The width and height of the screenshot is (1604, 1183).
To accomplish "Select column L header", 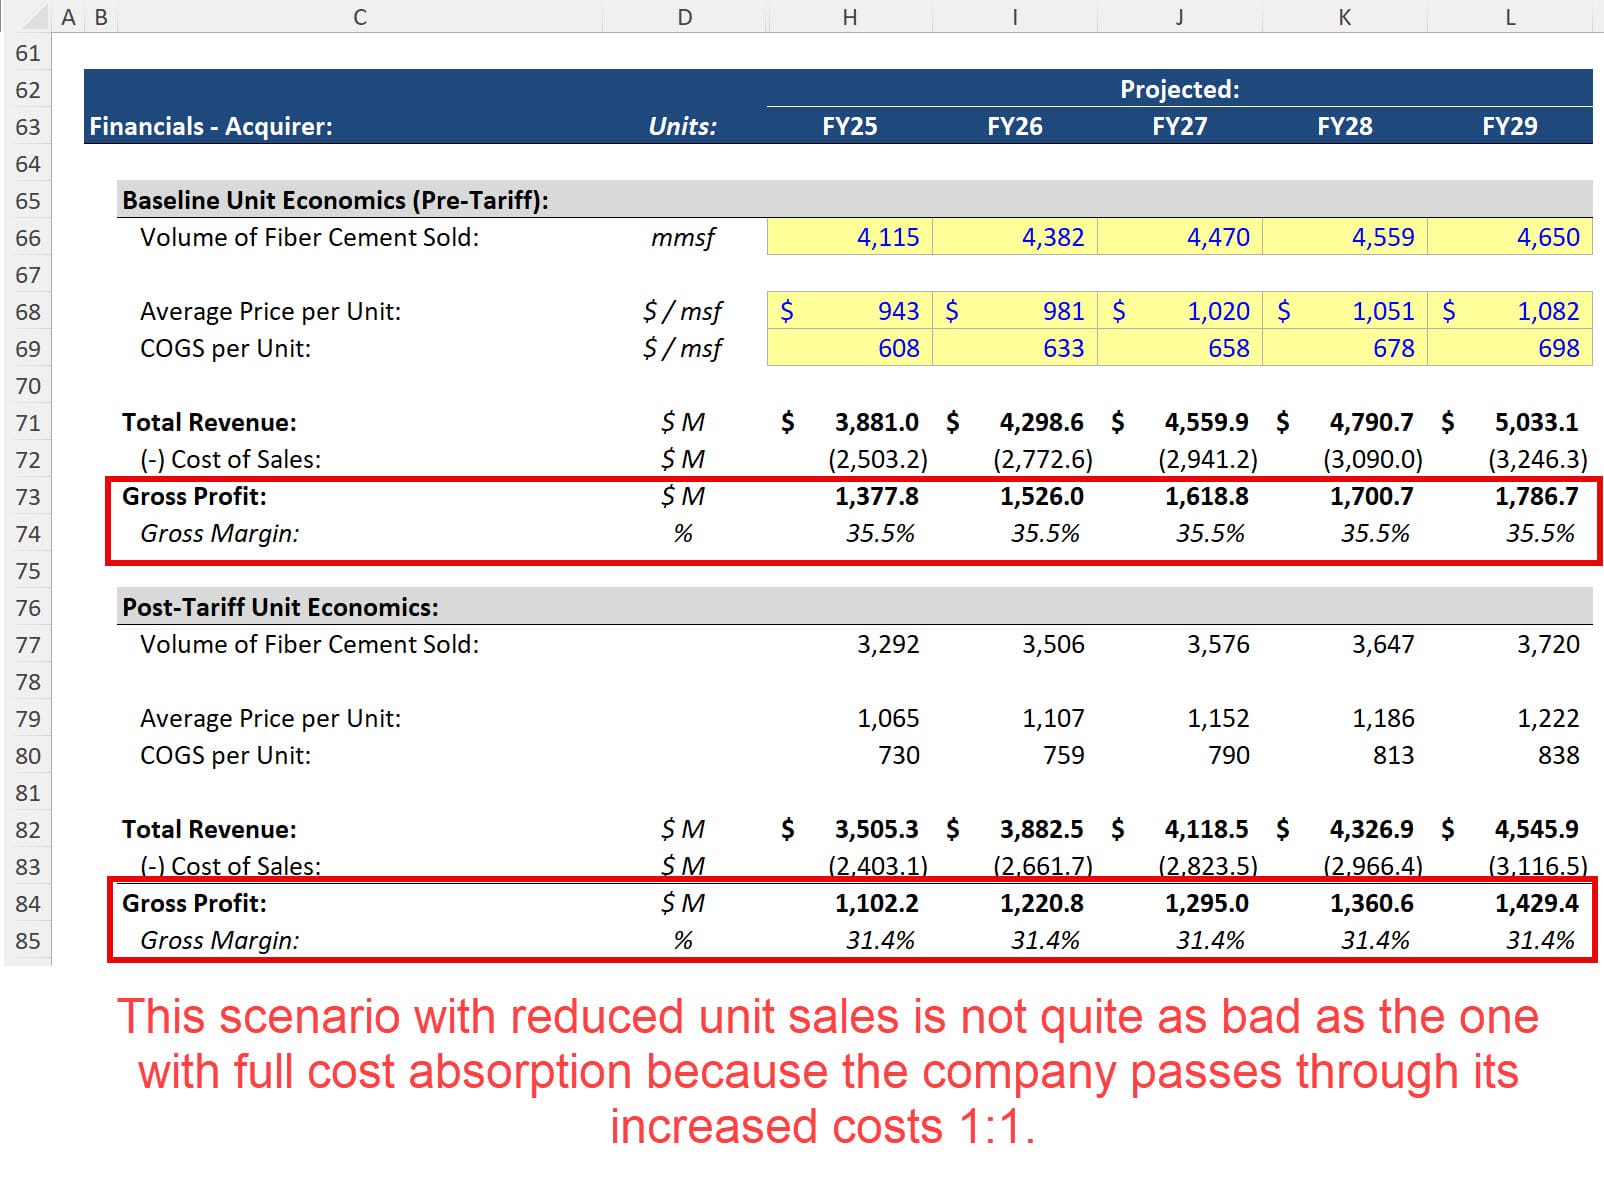I will click(x=1508, y=16).
